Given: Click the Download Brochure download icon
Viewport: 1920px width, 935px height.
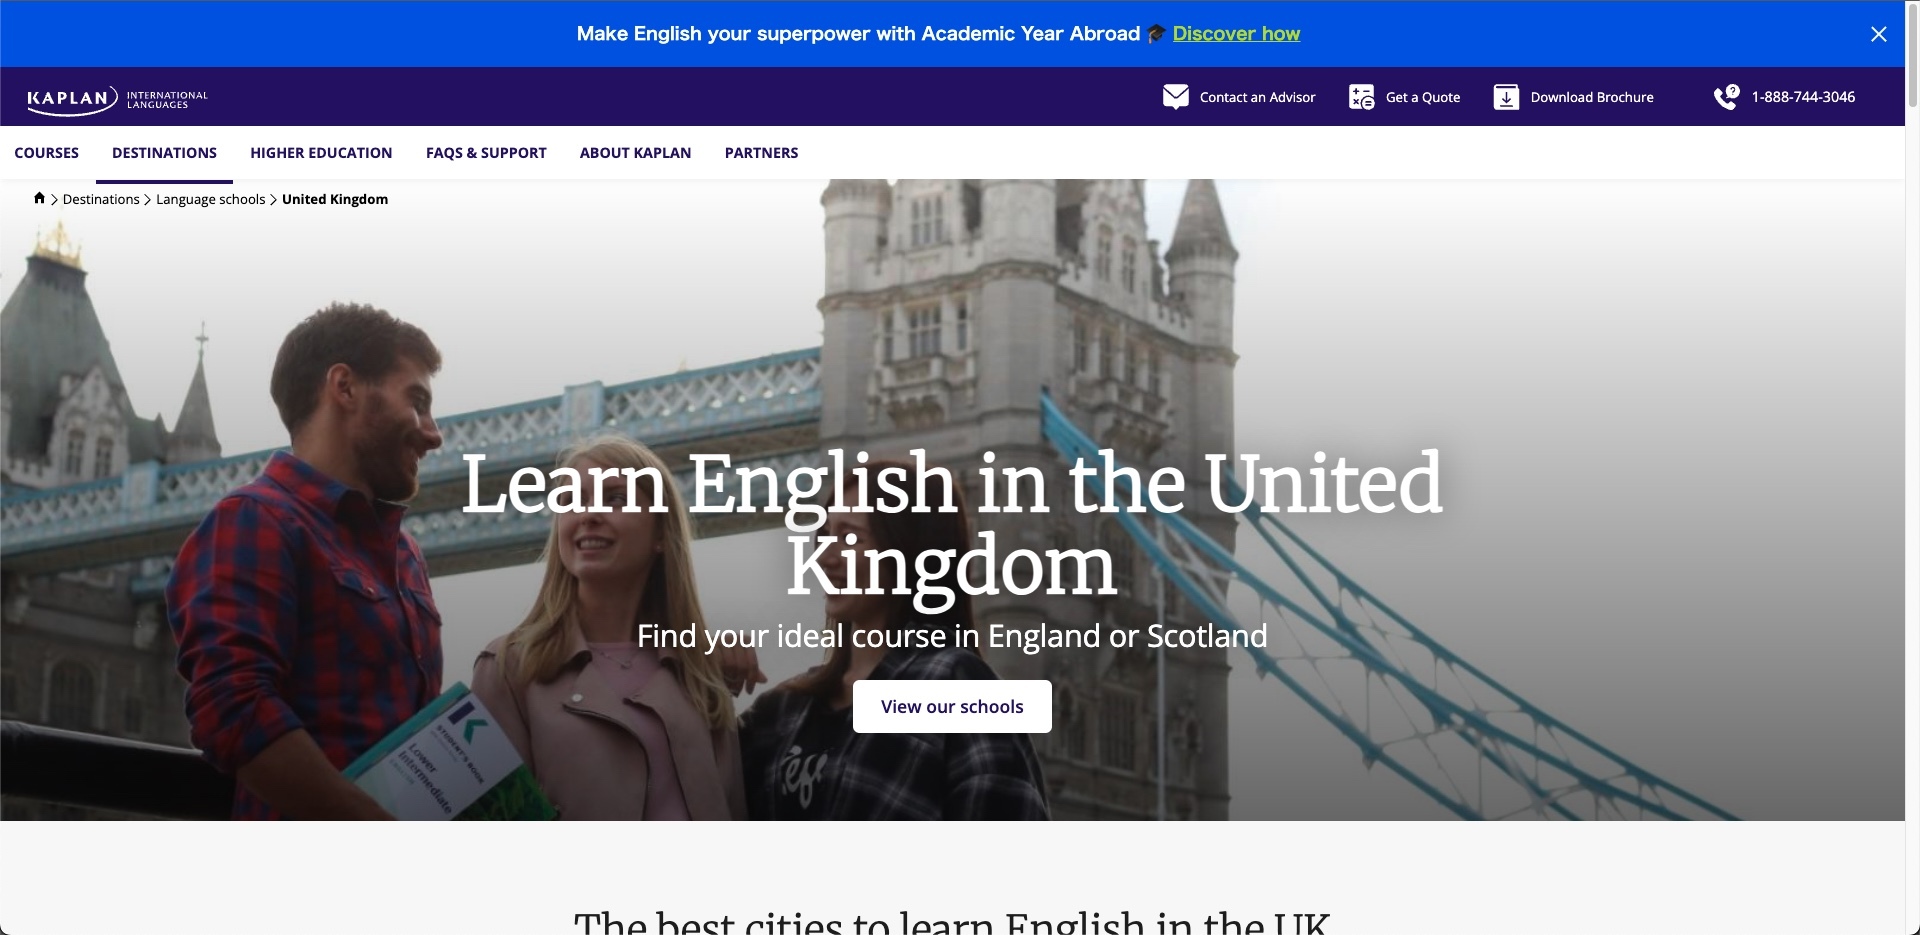Looking at the screenshot, I should 1505,96.
